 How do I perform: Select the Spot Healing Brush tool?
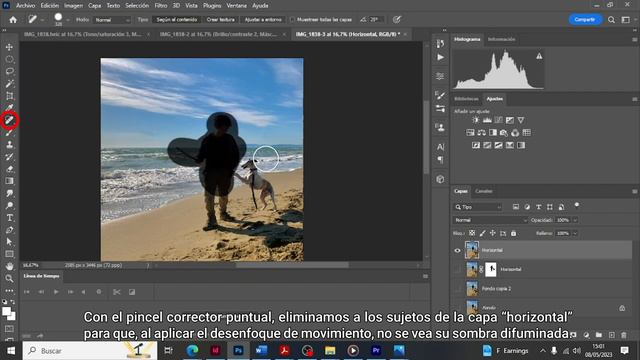click(x=9, y=120)
